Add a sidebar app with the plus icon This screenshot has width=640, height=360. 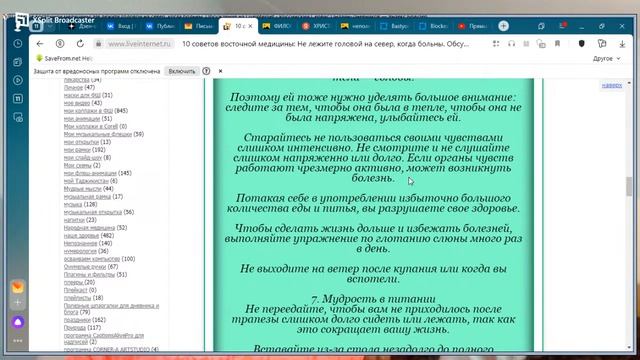pyautogui.click(x=18, y=302)
